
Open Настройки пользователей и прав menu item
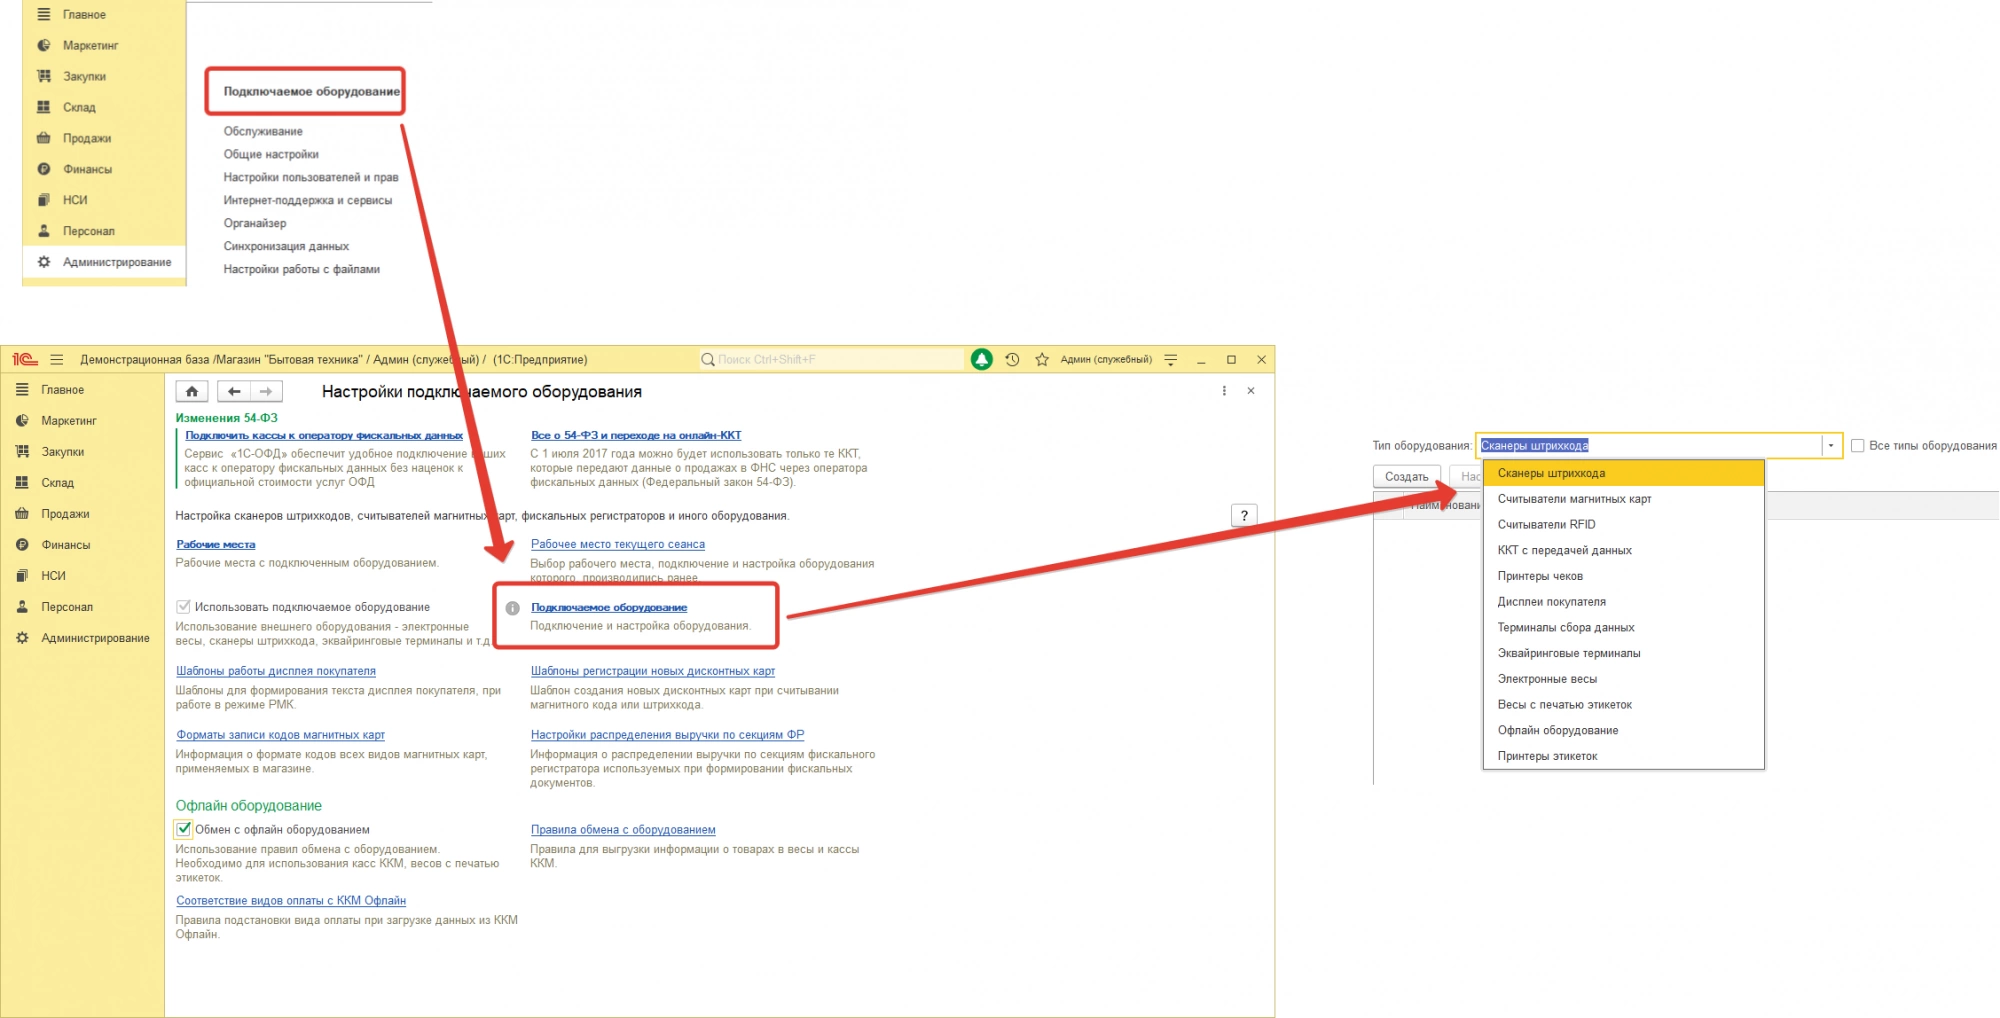click(x=311, y=177)
